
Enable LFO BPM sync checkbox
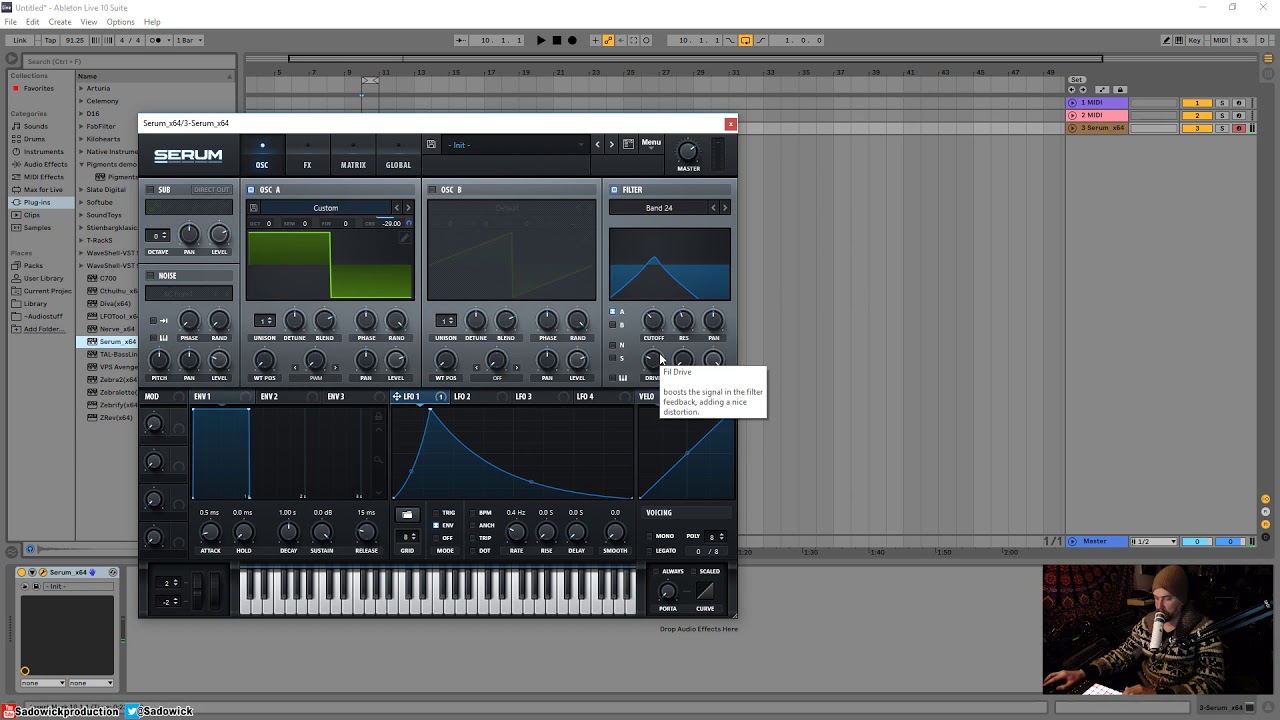pos(473,513)
